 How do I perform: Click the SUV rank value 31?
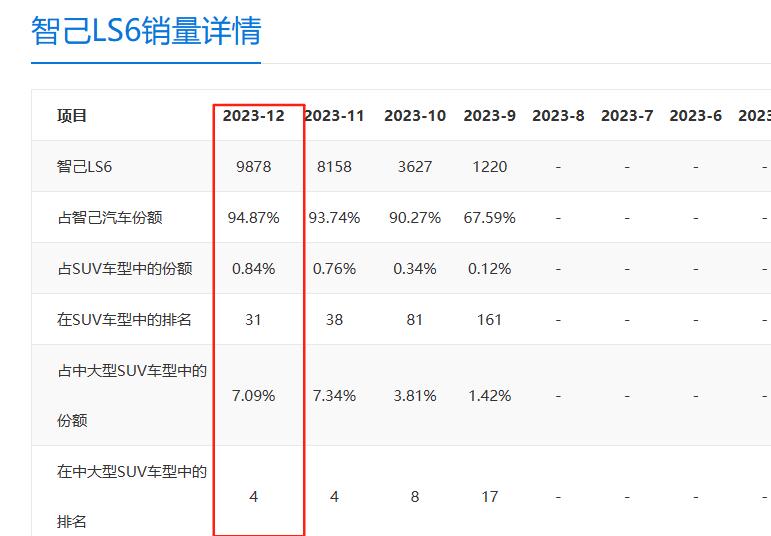tap(253, 320)
